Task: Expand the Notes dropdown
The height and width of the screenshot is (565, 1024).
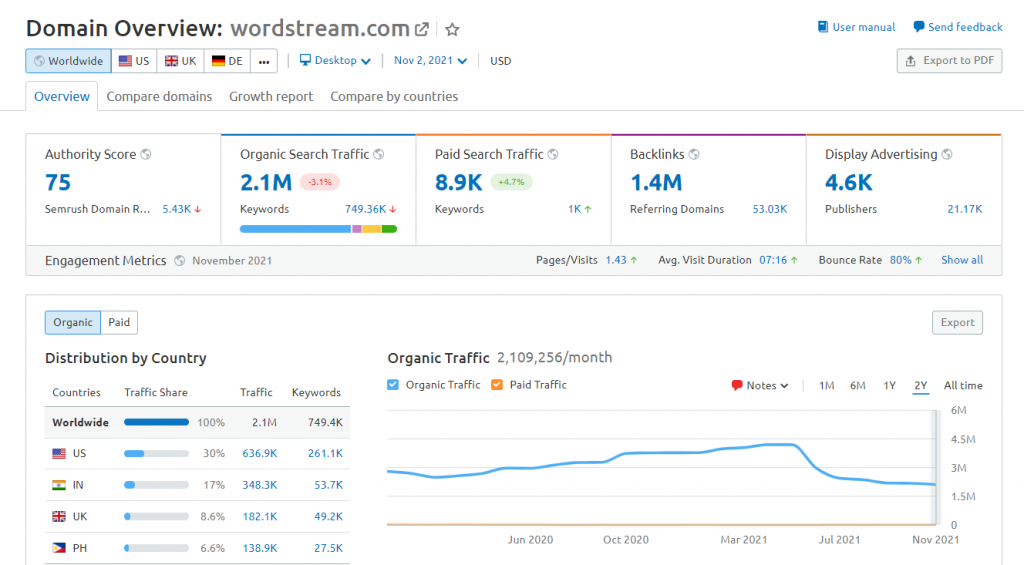Action: 760,385
